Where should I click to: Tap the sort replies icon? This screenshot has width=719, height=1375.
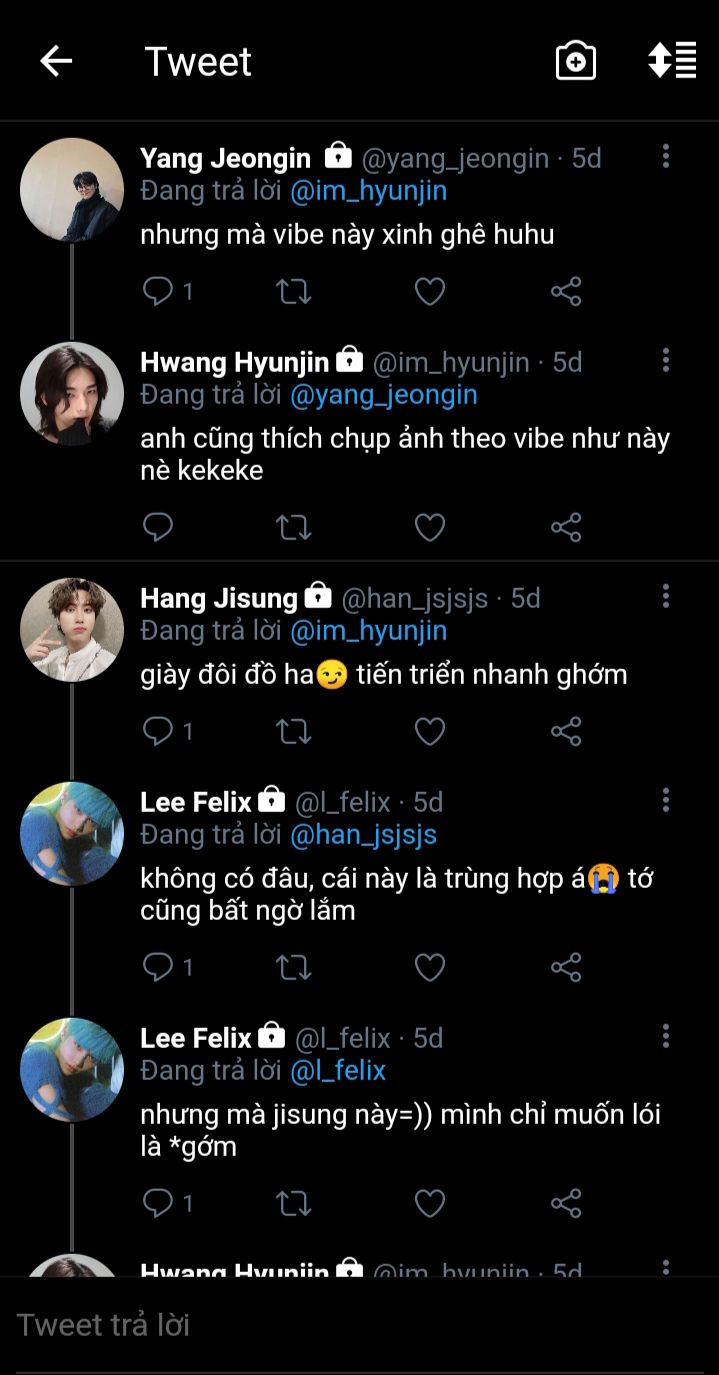click(x=672, y=61)
